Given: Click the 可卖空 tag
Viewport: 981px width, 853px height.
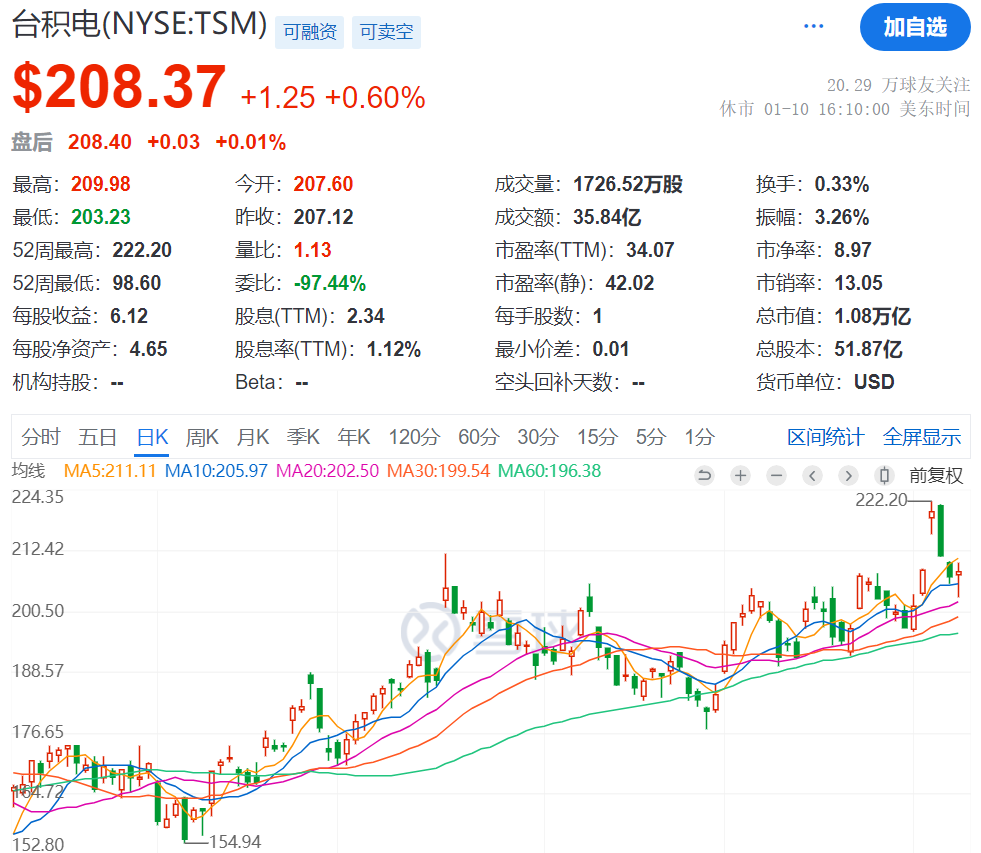Looking at the screenshot, I should [387, 32].
